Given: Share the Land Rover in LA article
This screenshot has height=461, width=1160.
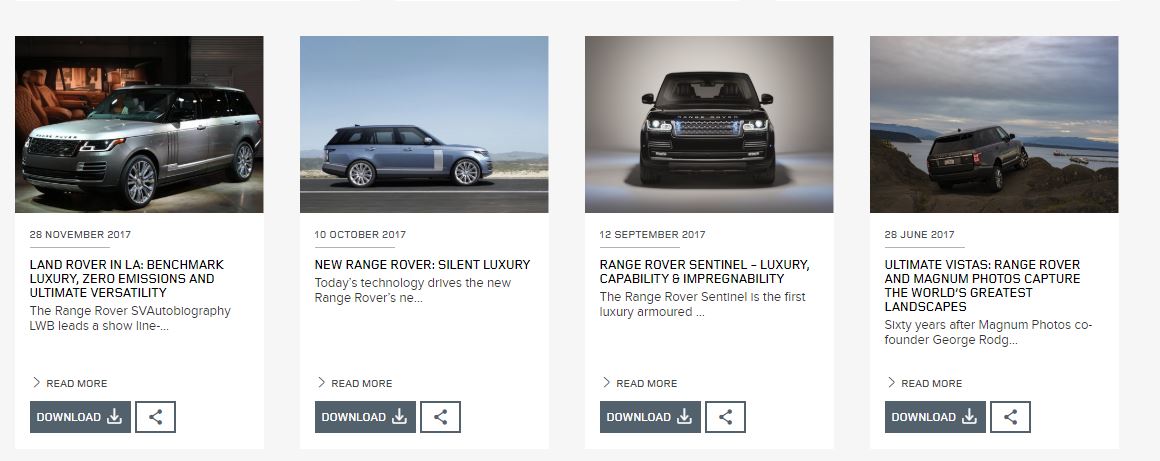Looking at the screenshot, I should pyautogui.click(x=155, y=417).
